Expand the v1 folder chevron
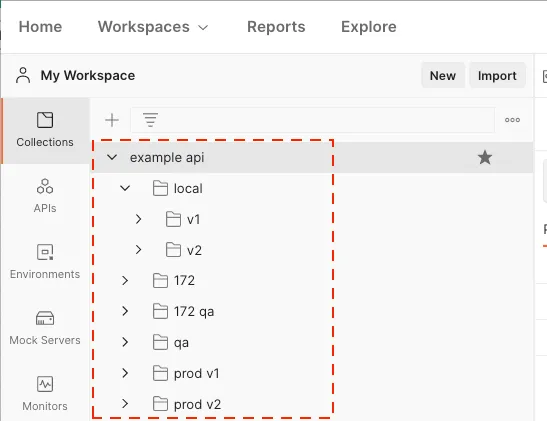This screenshot has height=421, width=547. 138,219
